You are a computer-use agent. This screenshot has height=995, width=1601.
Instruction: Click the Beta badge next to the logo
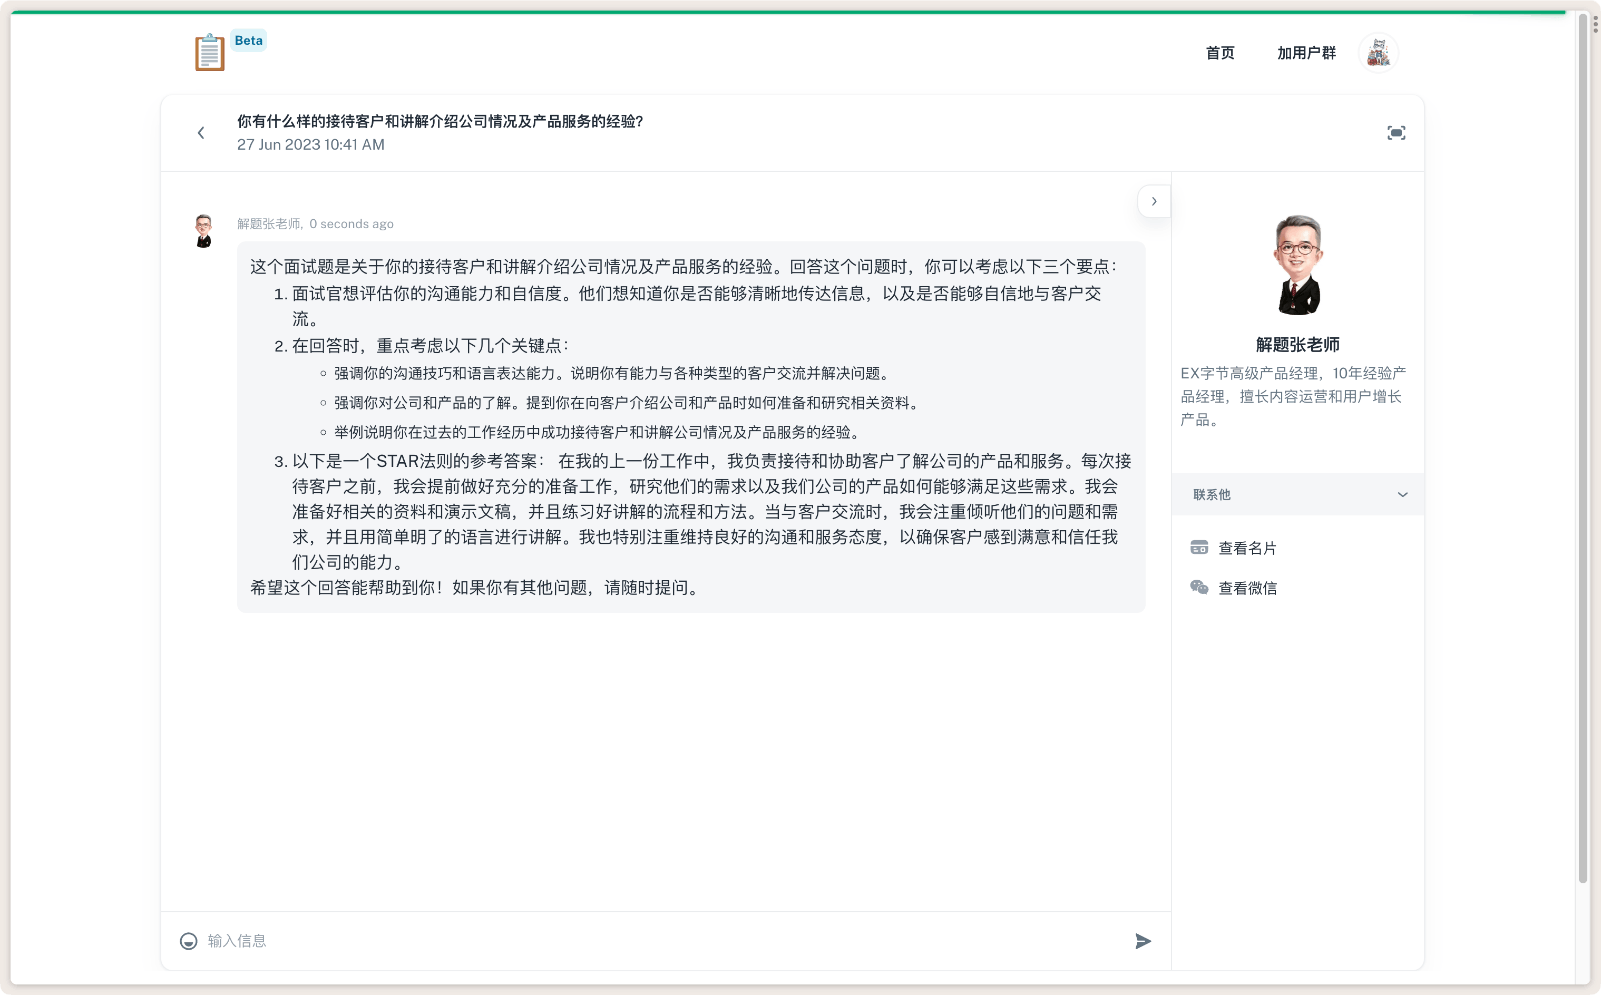[x=247, y=40]
